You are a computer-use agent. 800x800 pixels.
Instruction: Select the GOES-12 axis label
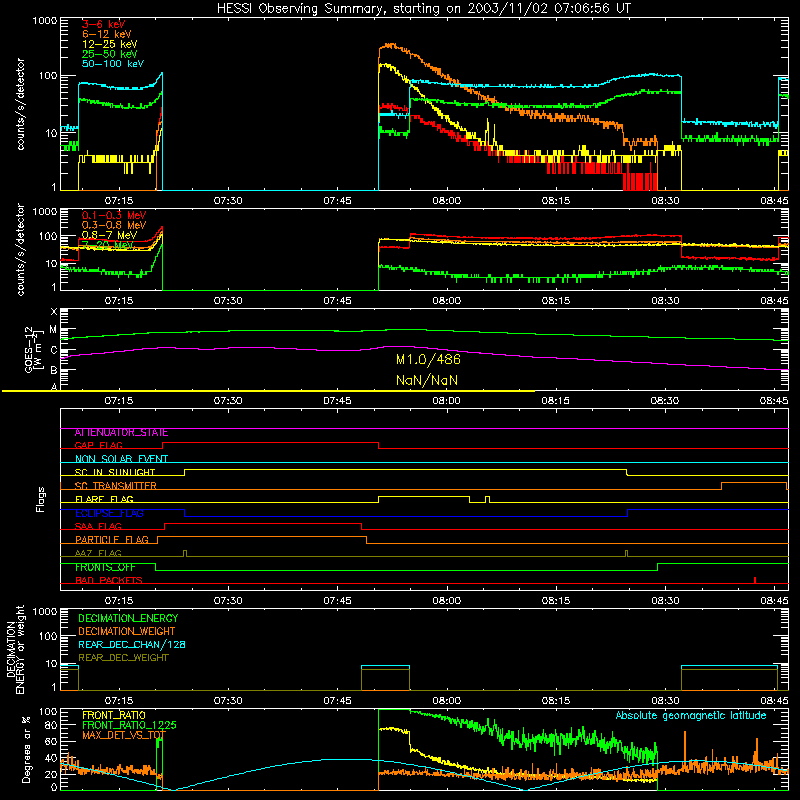click(33, 350)
